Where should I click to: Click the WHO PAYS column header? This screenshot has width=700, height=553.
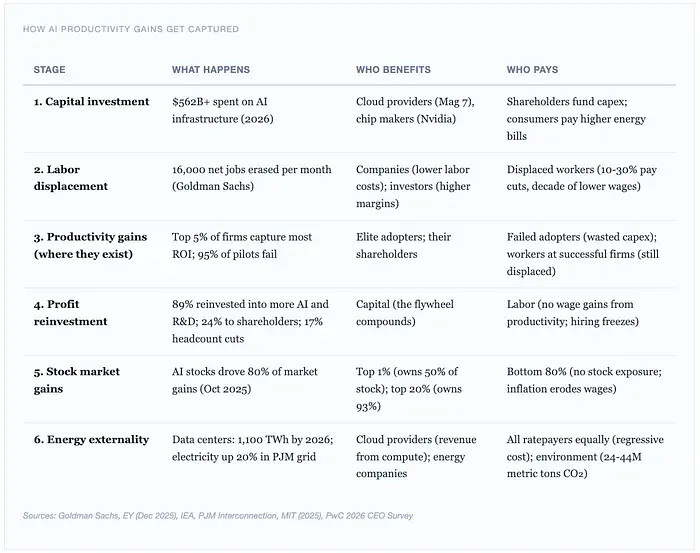[x=532, y=70]
